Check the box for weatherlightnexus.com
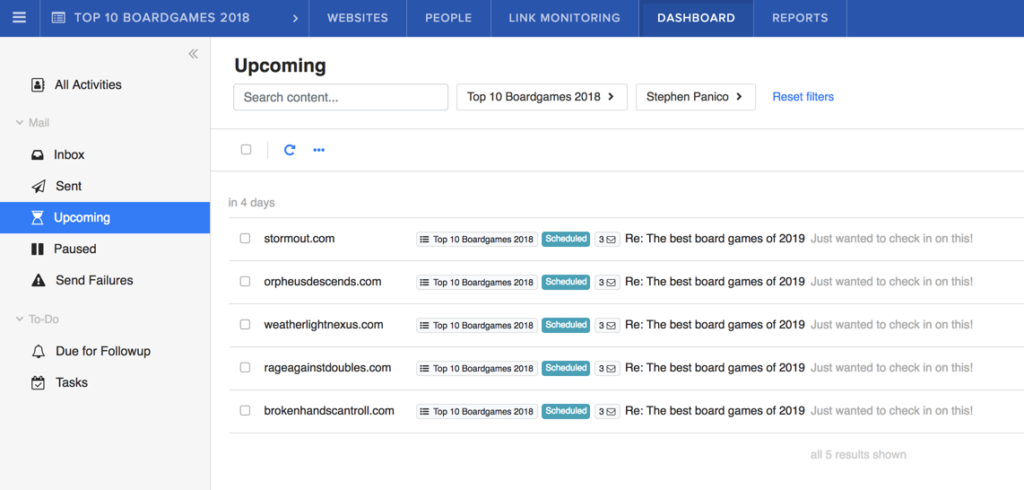Screen dimensions: 1024x490 [245, 325]
